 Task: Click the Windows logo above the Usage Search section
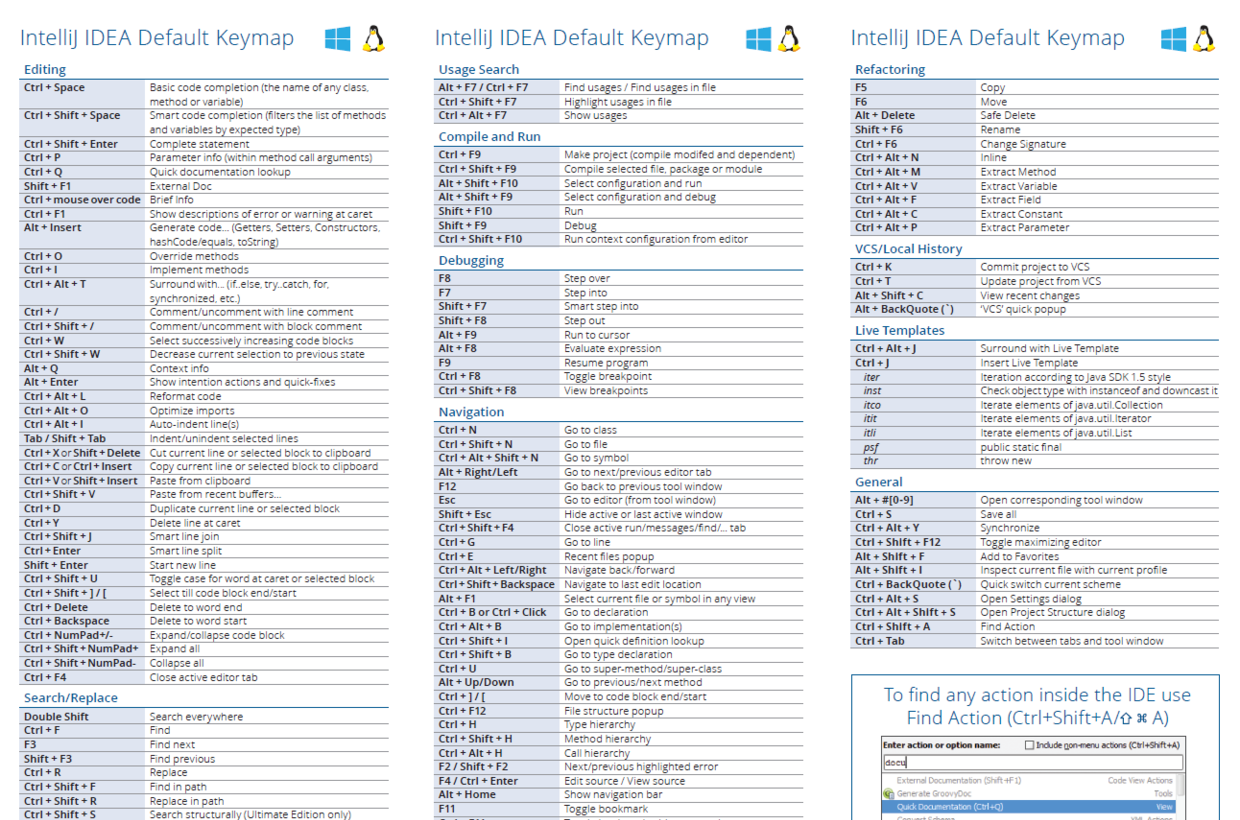pos(759,39)
